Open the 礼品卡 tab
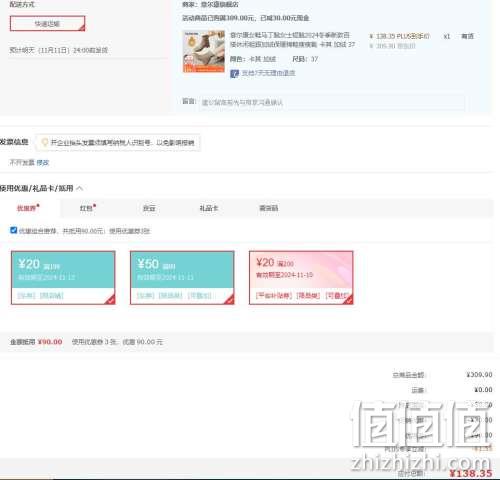The width and height of the screenshot is (500, 480). point(209,208)
